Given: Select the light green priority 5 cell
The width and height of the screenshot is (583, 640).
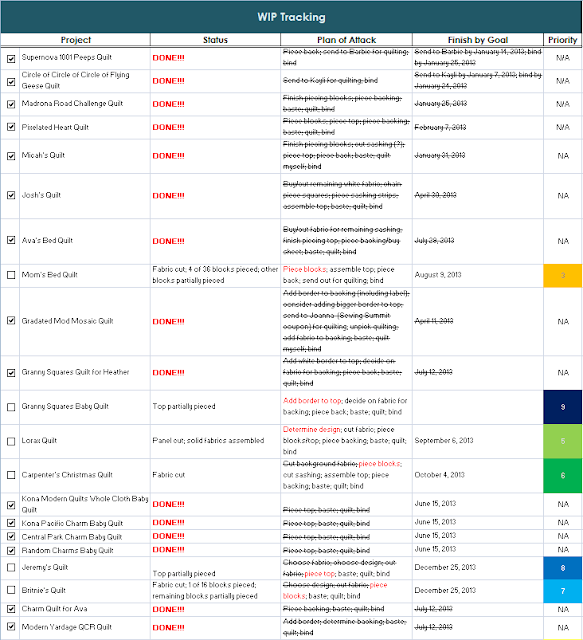Looking at the screenshot, I should pos(563,441).
